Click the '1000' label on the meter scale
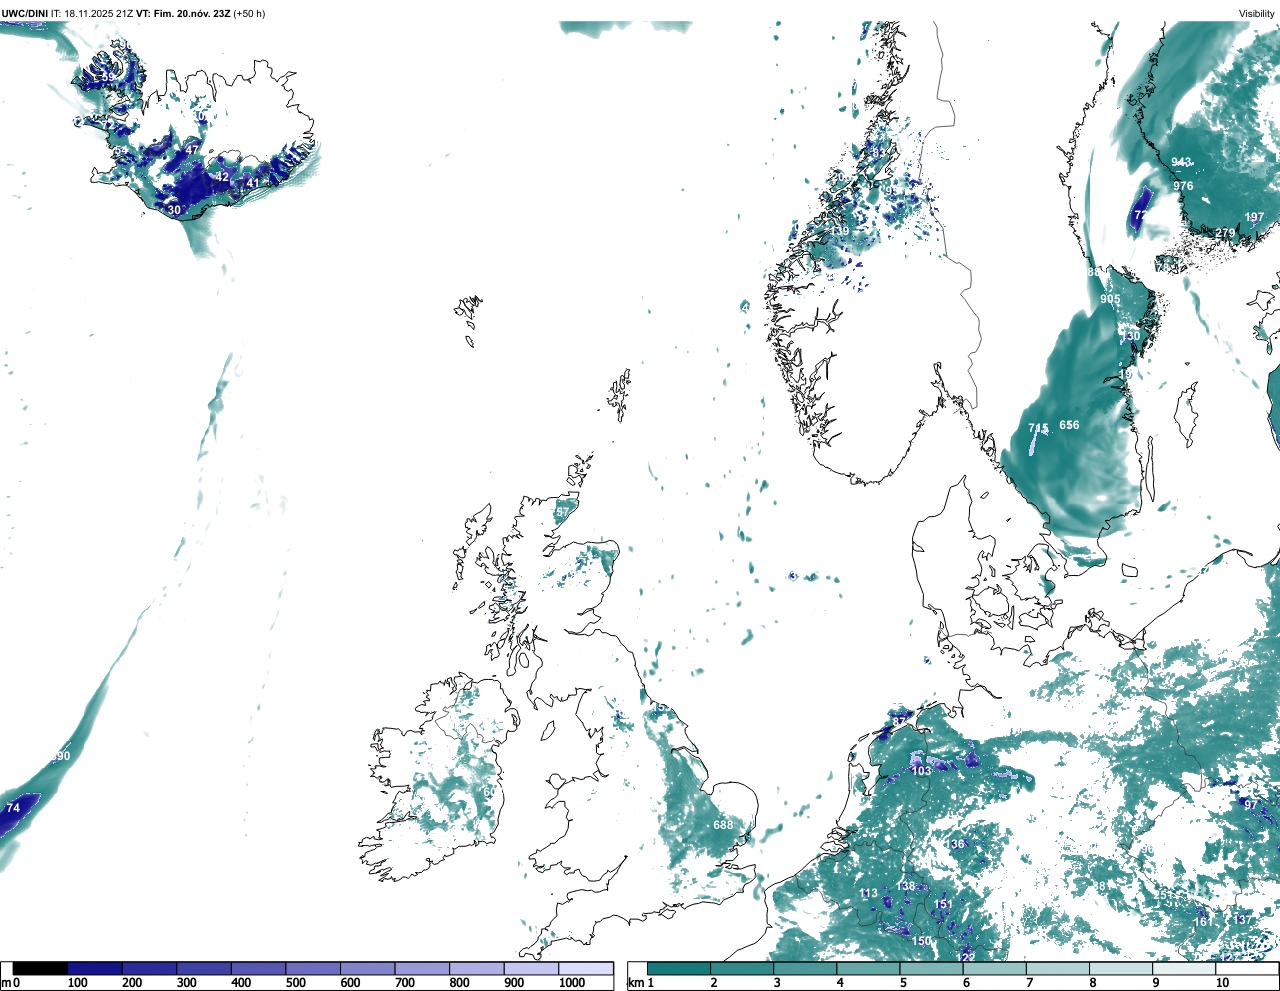The image size is (1280, 991). point(572,983)
